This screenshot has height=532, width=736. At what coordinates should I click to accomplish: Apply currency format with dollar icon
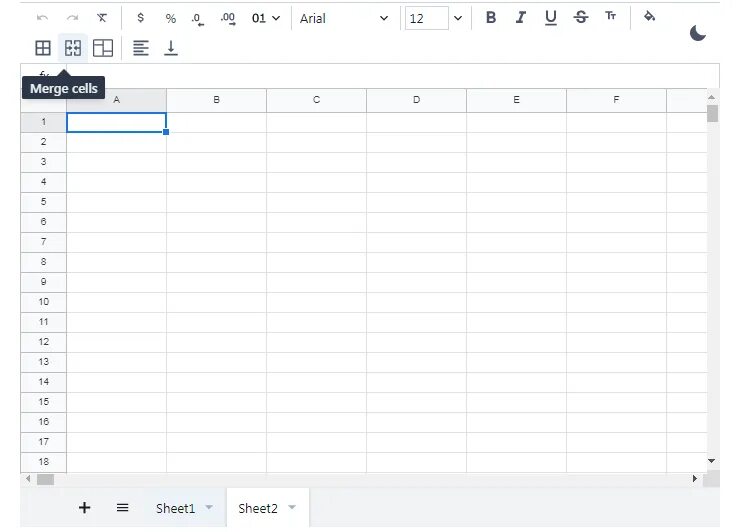click(140, 18)
